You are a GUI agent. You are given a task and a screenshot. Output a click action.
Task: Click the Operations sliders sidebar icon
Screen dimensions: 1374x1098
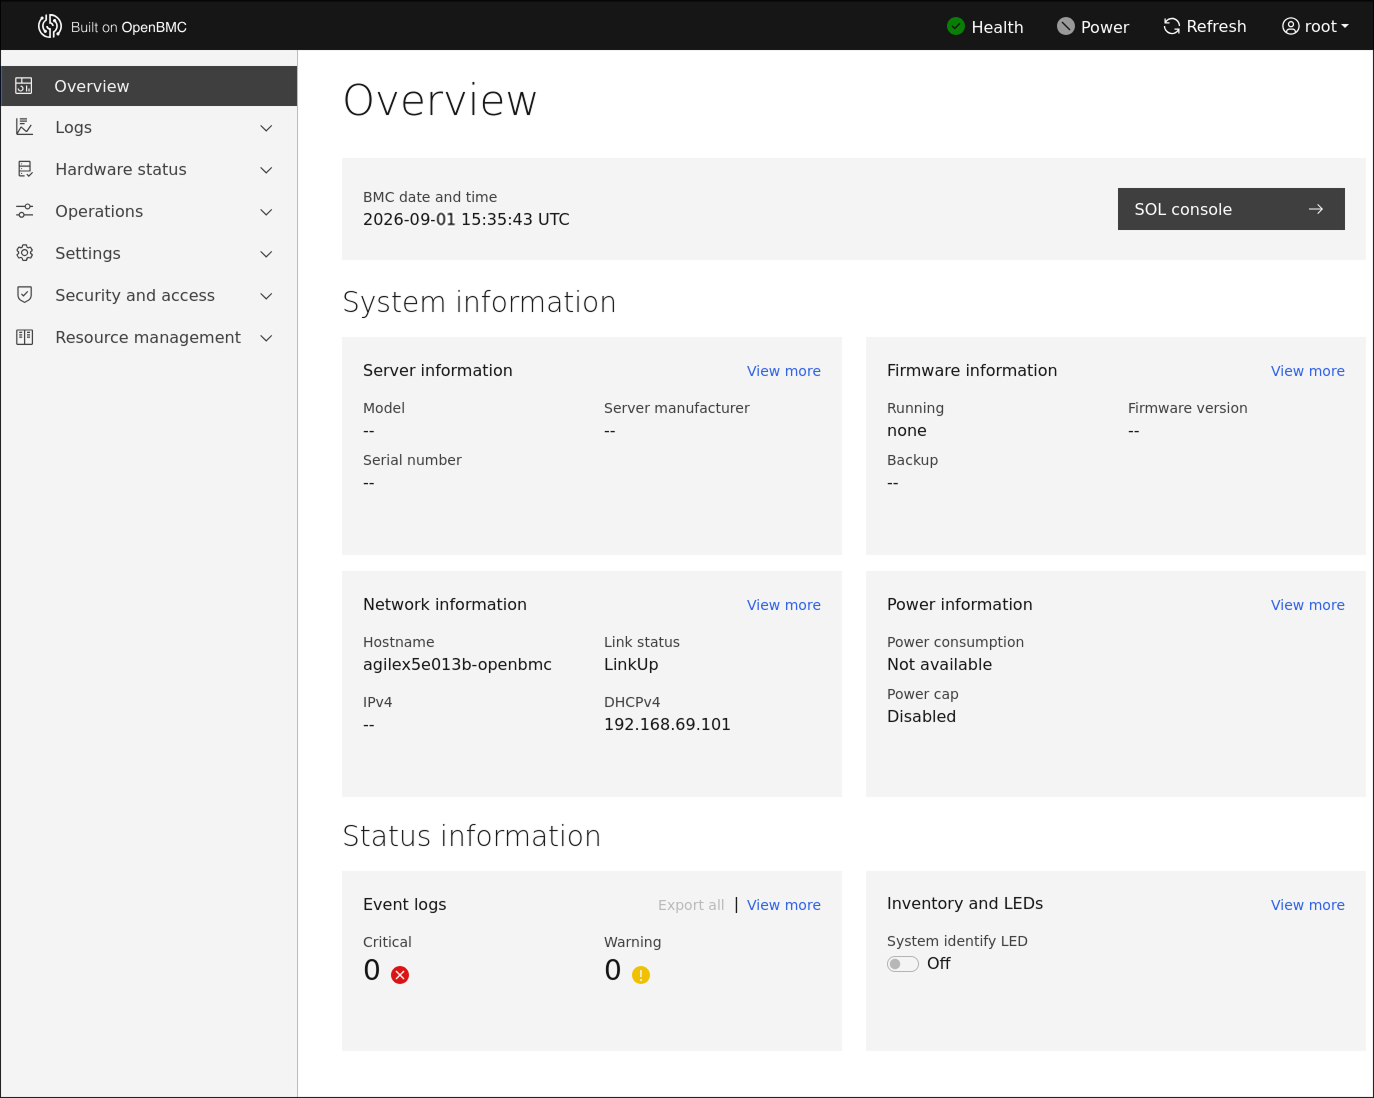tap(25, 211)
